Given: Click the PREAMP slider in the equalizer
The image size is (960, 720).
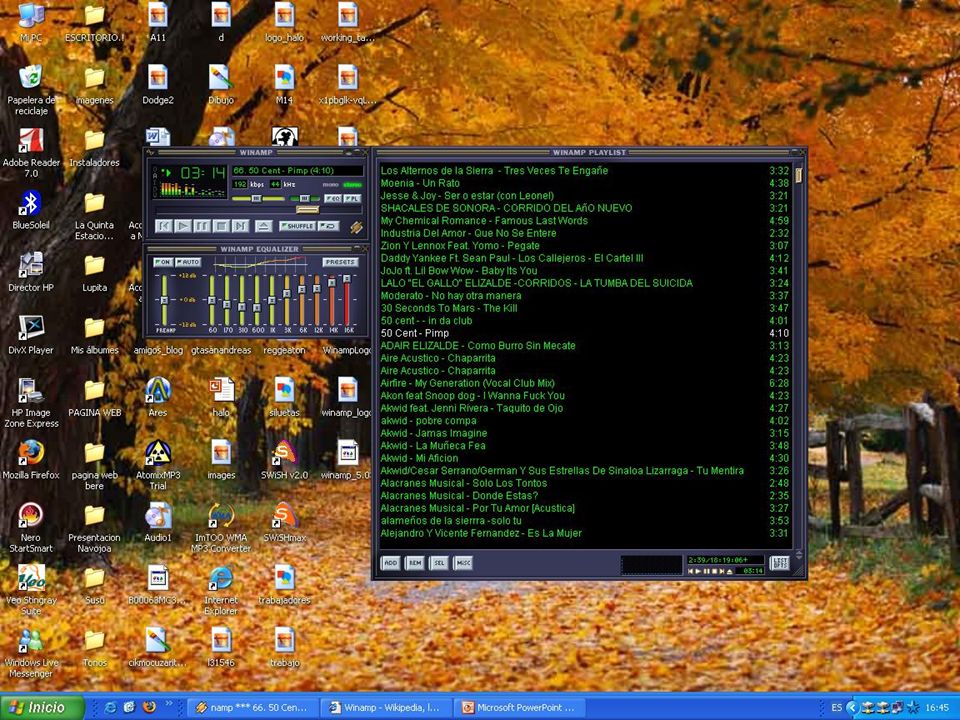Looking at the screenshot, I should pyautogui.click(x=165, y=300).
